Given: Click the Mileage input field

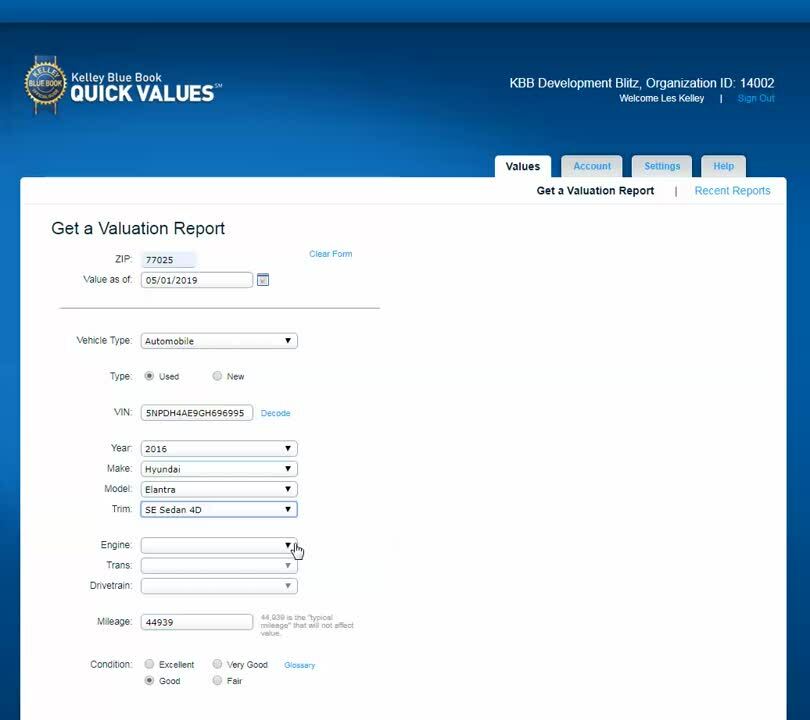Looking at the screenshot, I should (197, 622).
